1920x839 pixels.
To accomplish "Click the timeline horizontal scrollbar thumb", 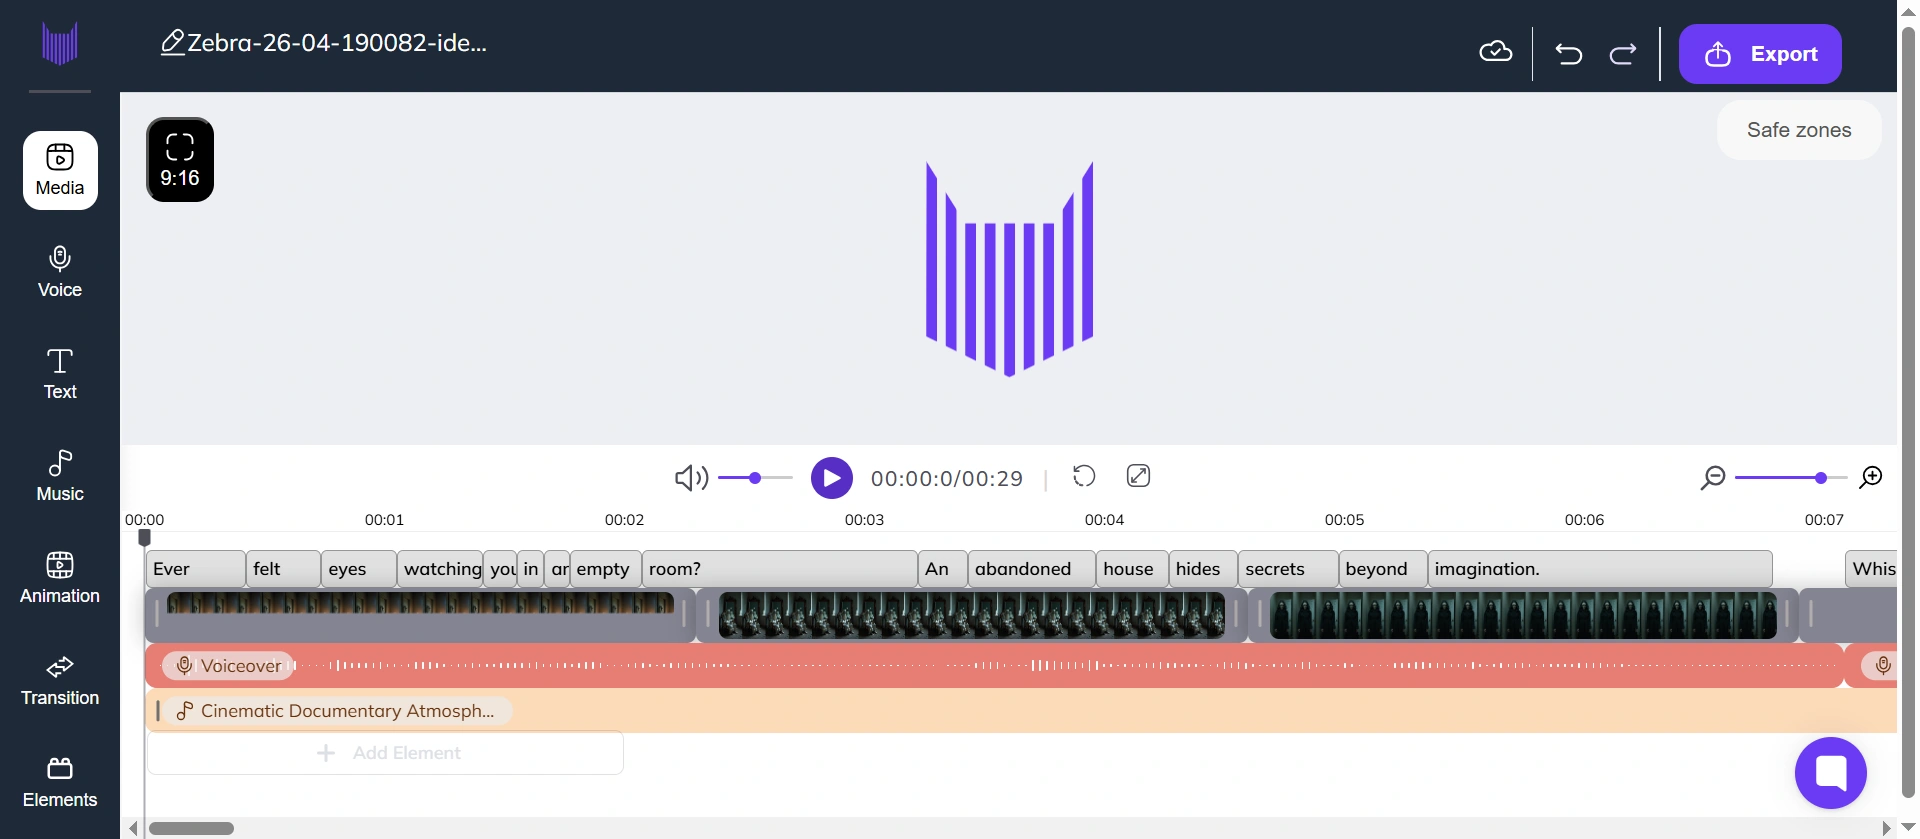I will click(x=191, y=828).
